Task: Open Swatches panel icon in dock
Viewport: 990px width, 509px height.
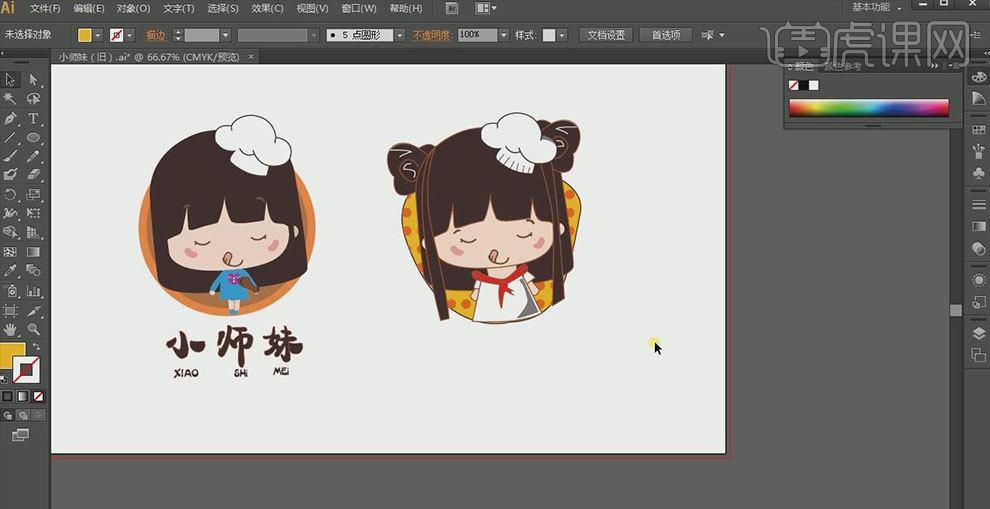Action: point(977,129)
